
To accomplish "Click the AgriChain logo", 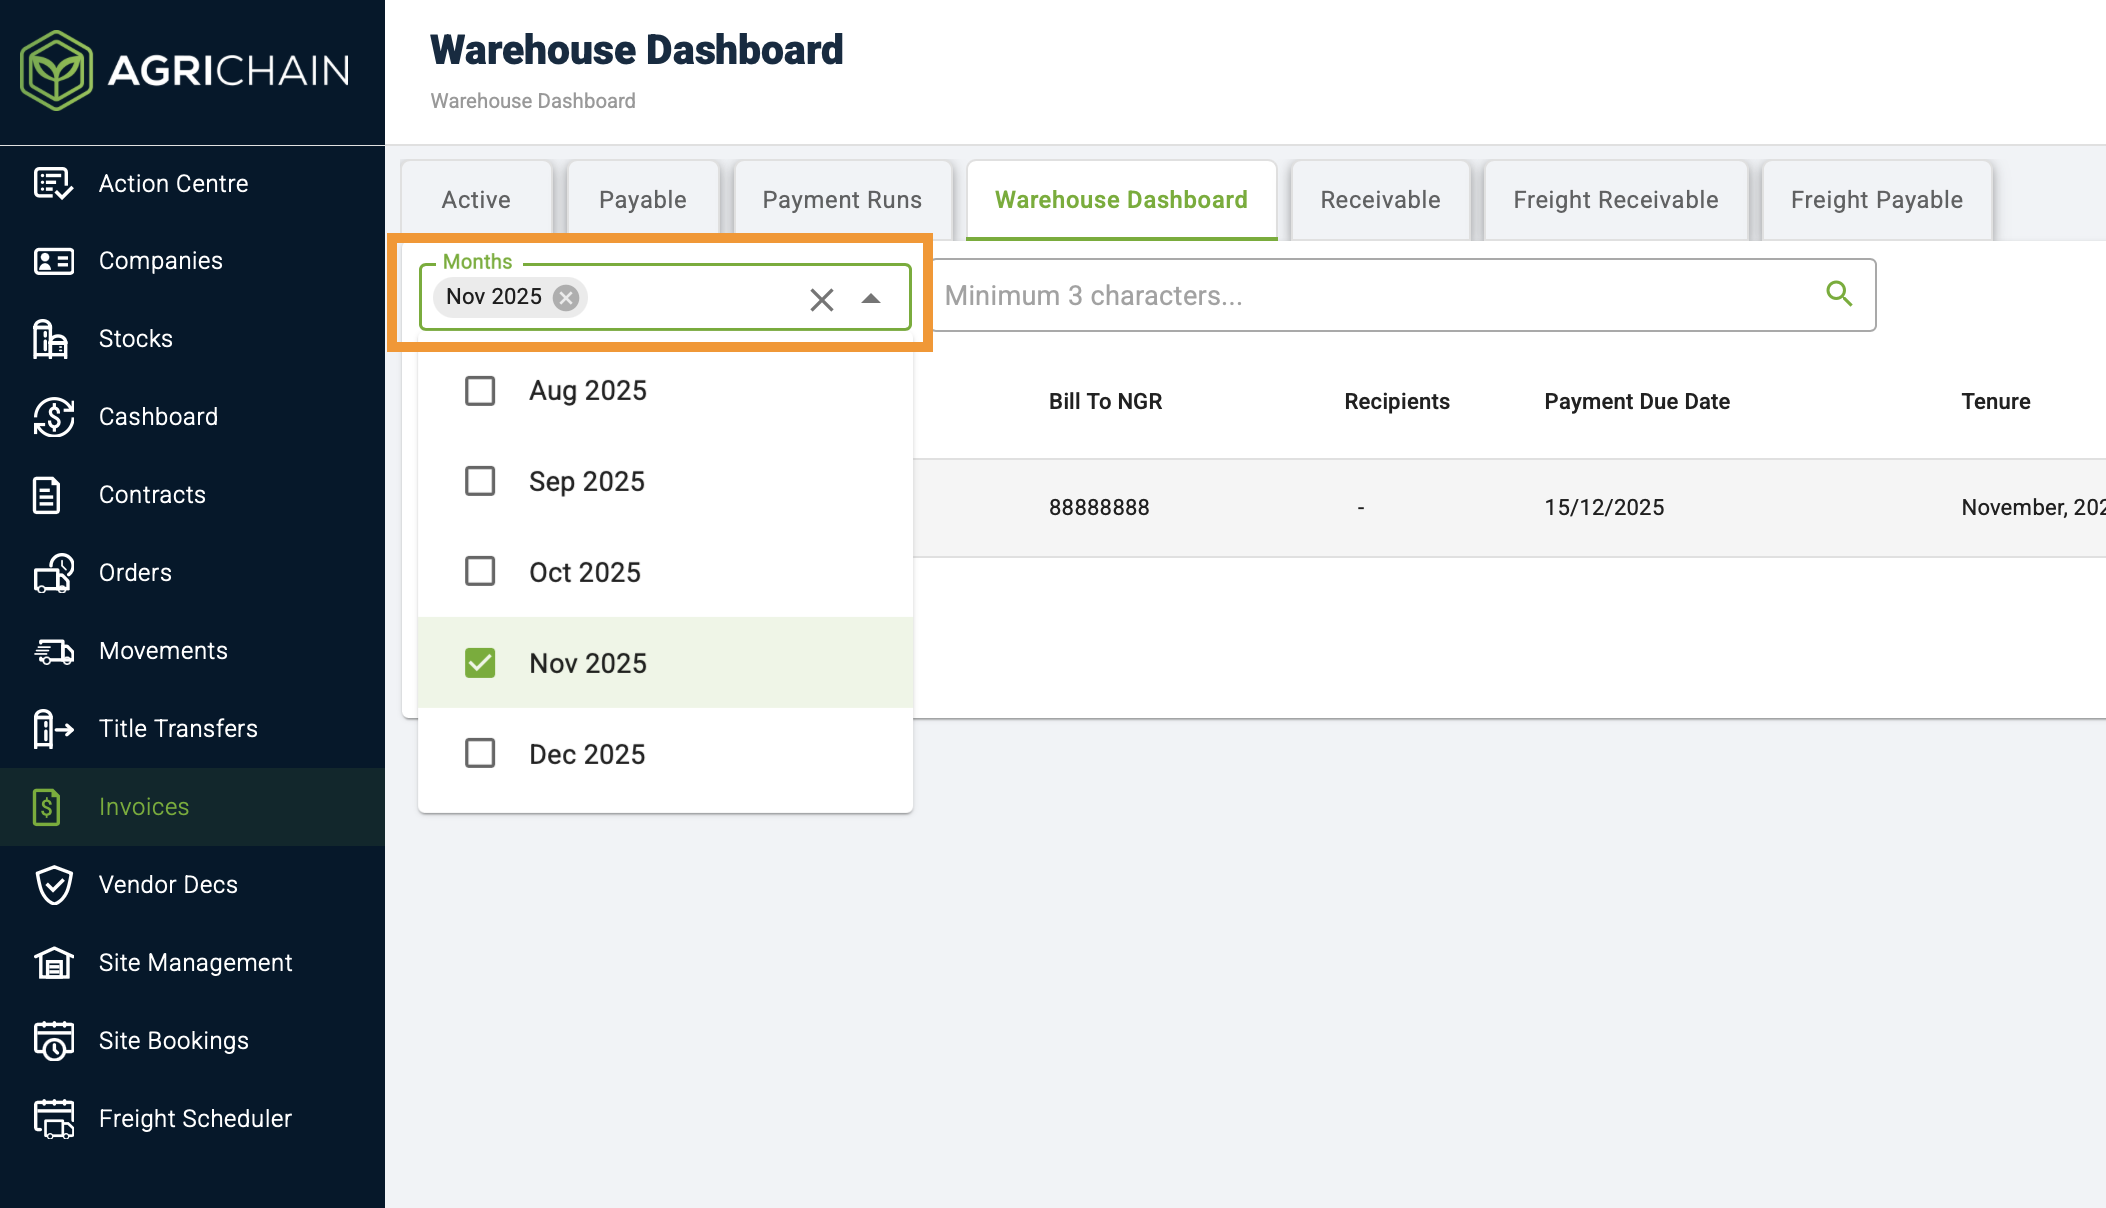I will point(186,70).
